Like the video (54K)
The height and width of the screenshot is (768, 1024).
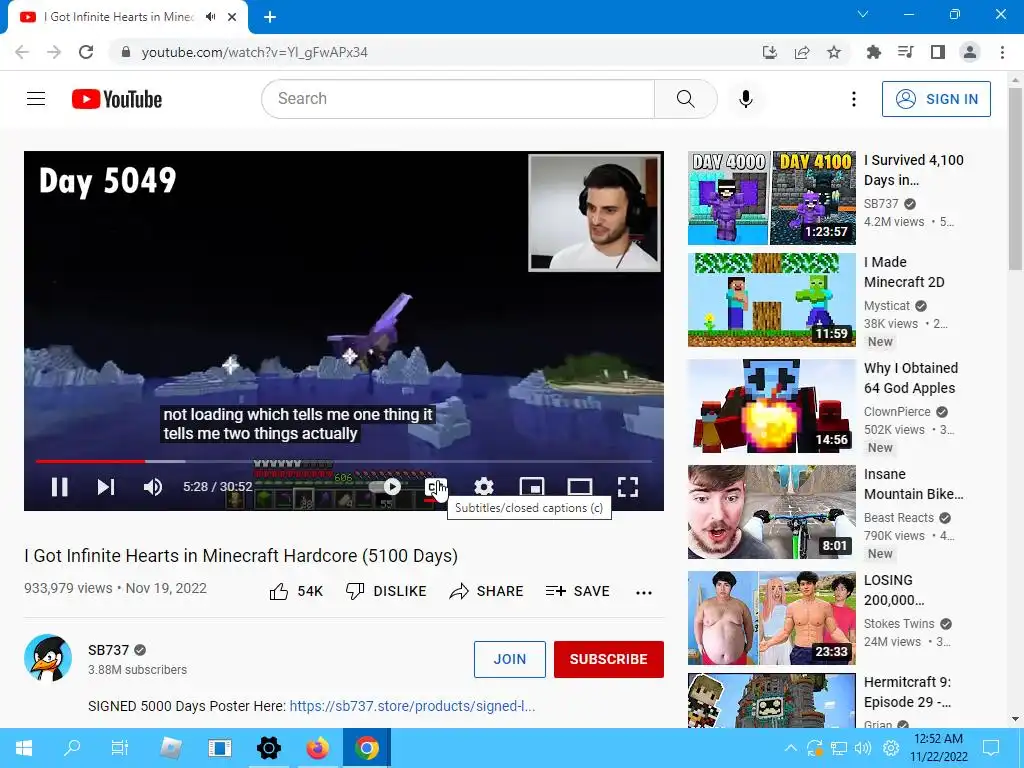tap(296, 592)
